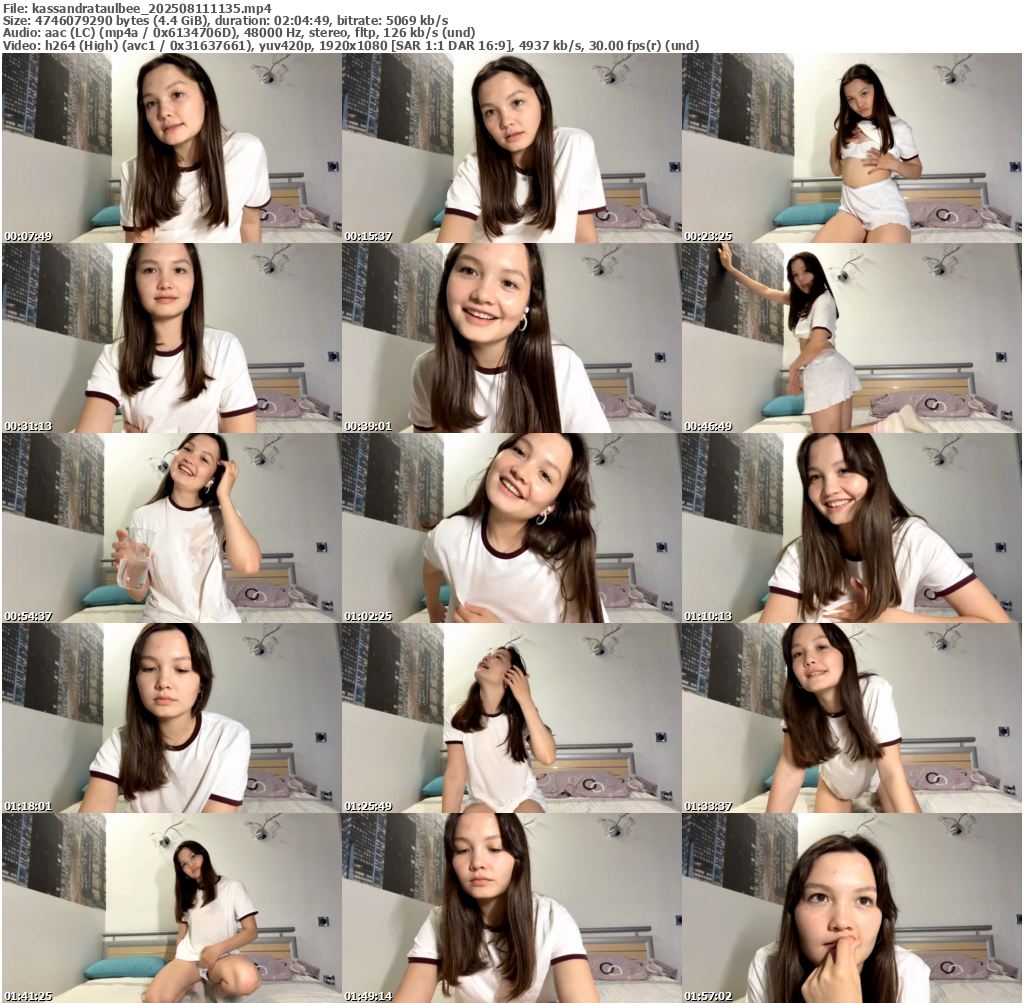1024x1003 pixels.
Task: Choose the frame stamped 01:57:02
Action: click(852, 908)
